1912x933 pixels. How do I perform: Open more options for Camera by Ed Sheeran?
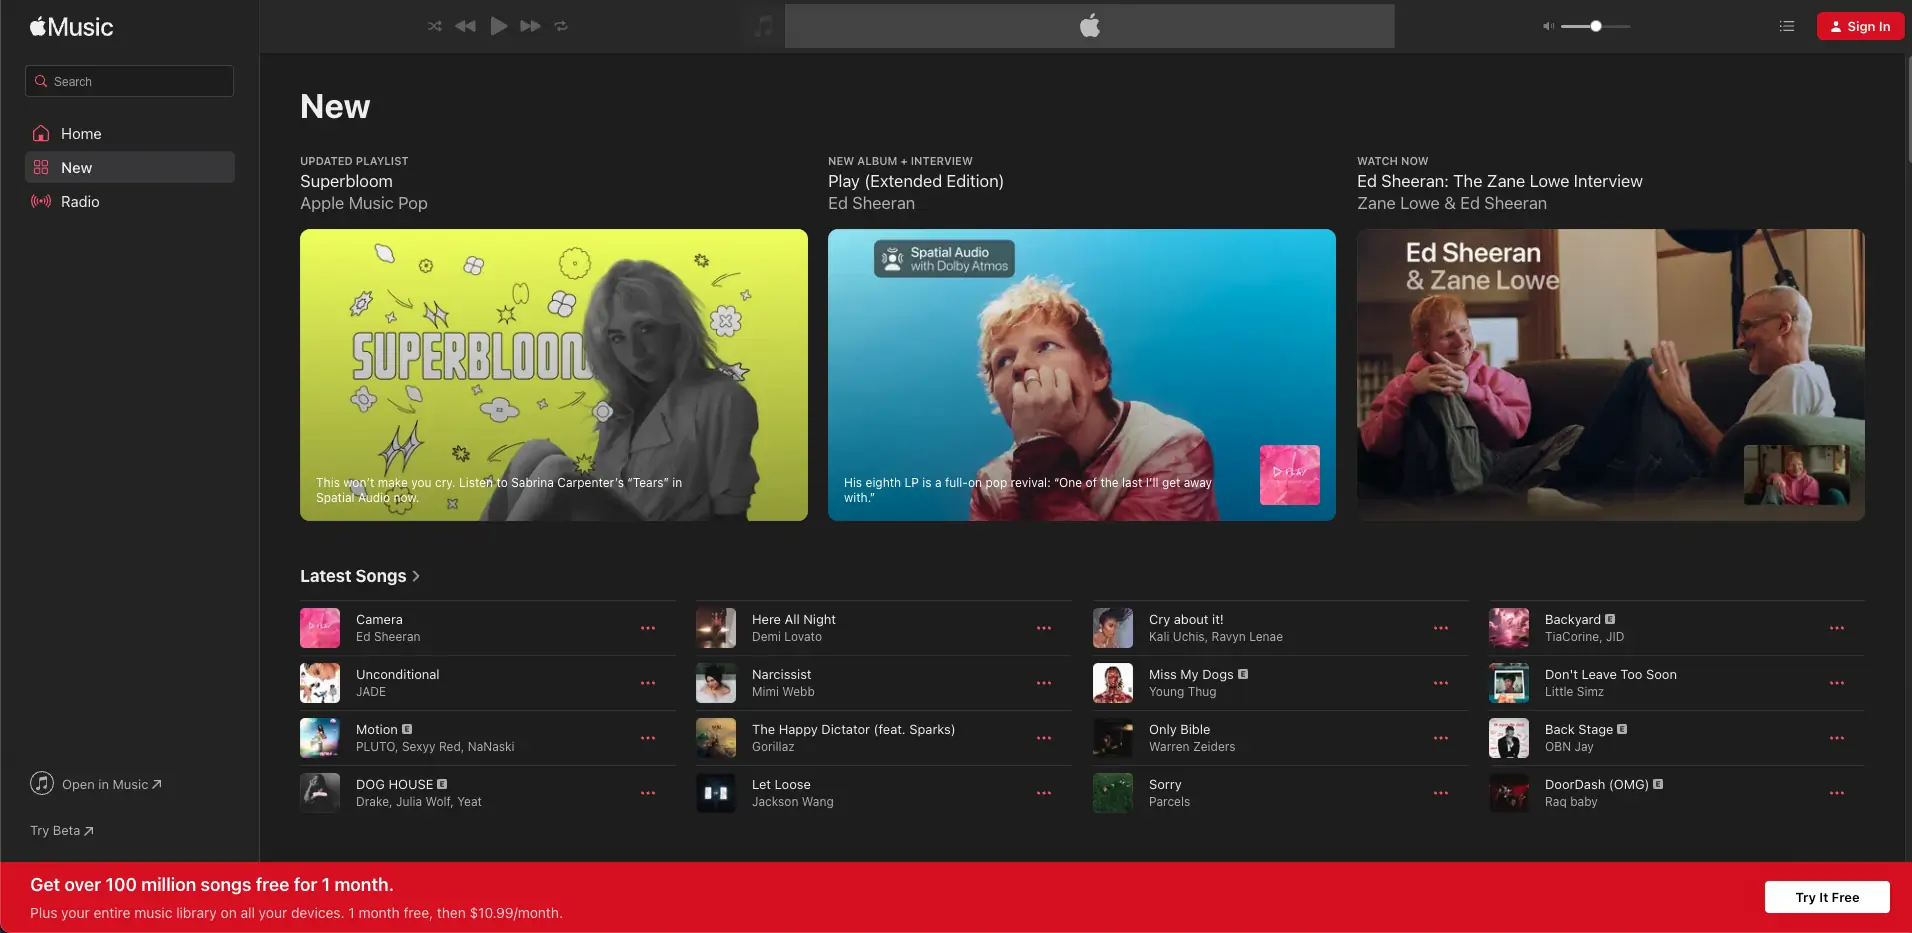coord(648,628)
